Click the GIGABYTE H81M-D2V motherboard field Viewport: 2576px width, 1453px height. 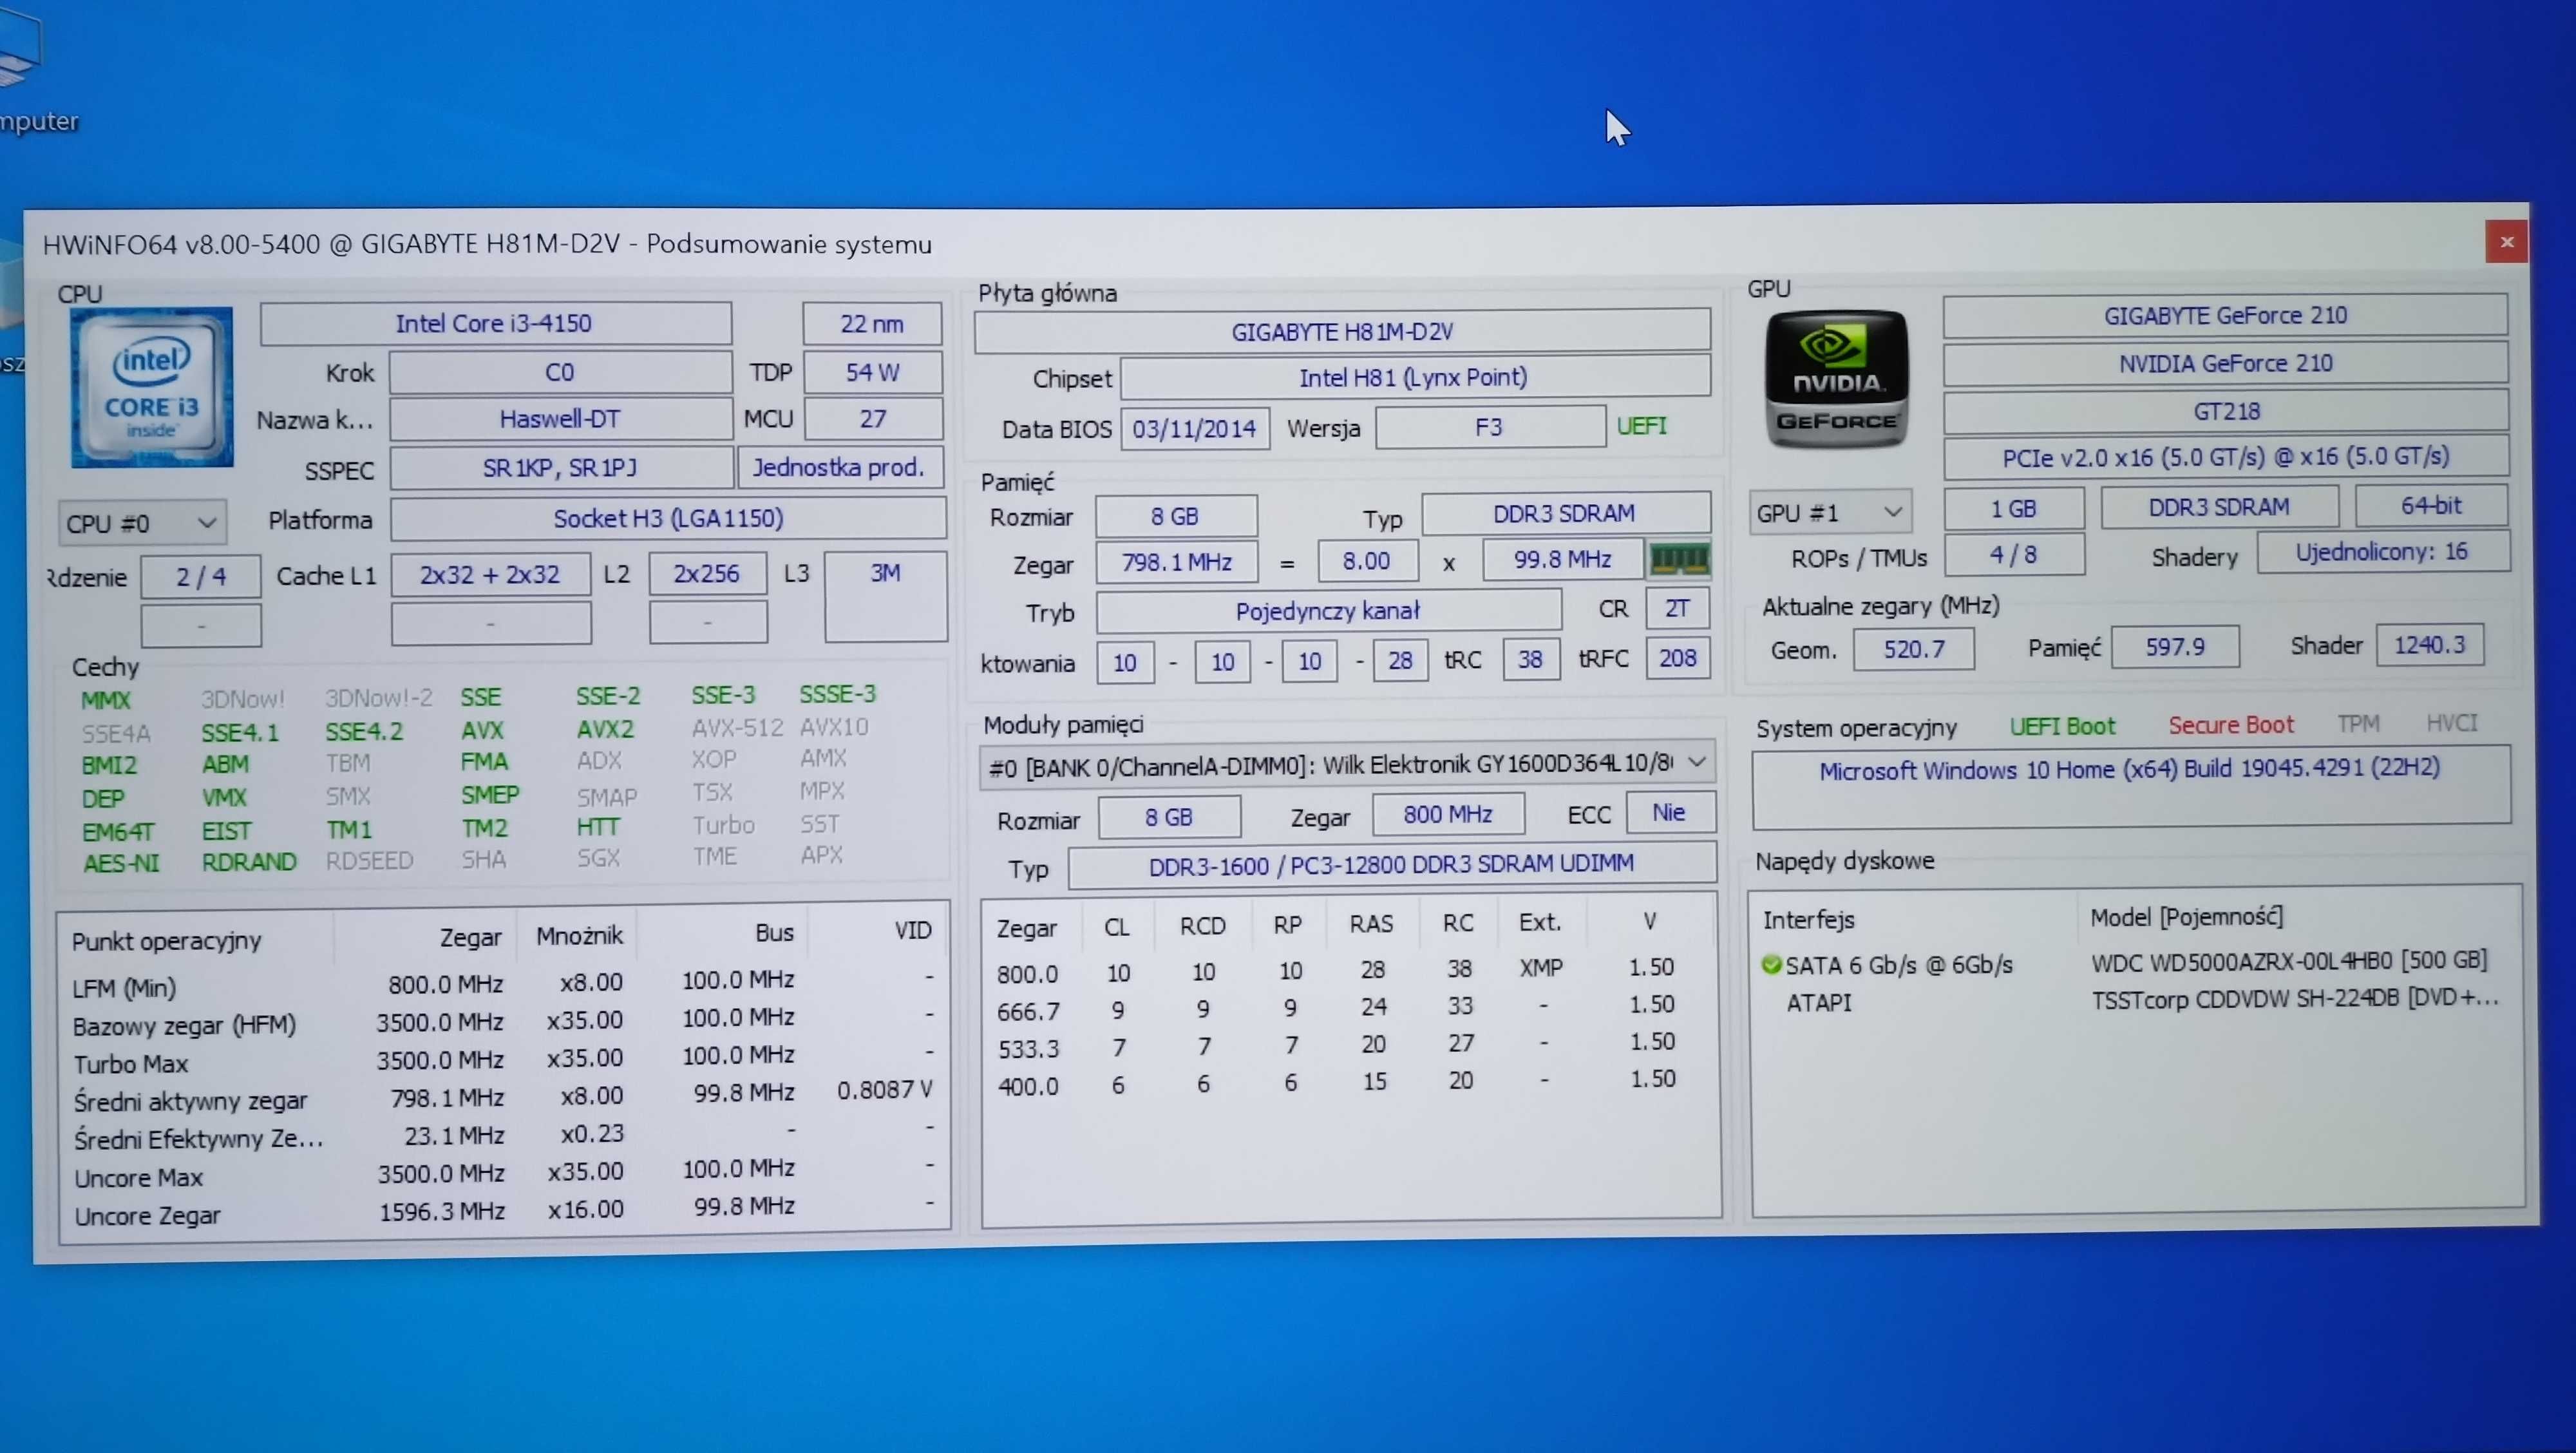1342,331
